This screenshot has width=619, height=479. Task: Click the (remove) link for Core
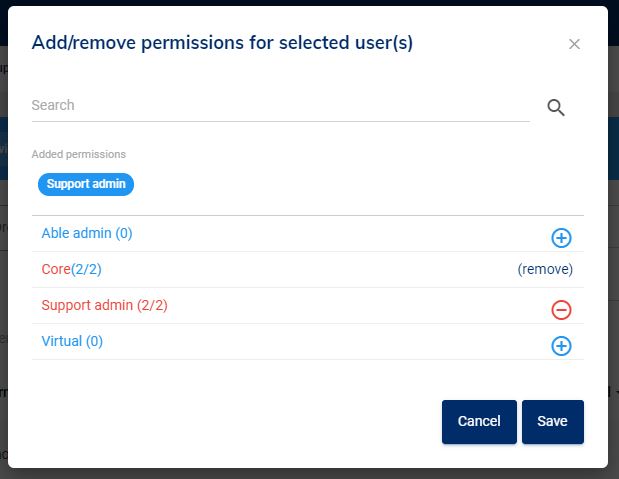[545, 269]
